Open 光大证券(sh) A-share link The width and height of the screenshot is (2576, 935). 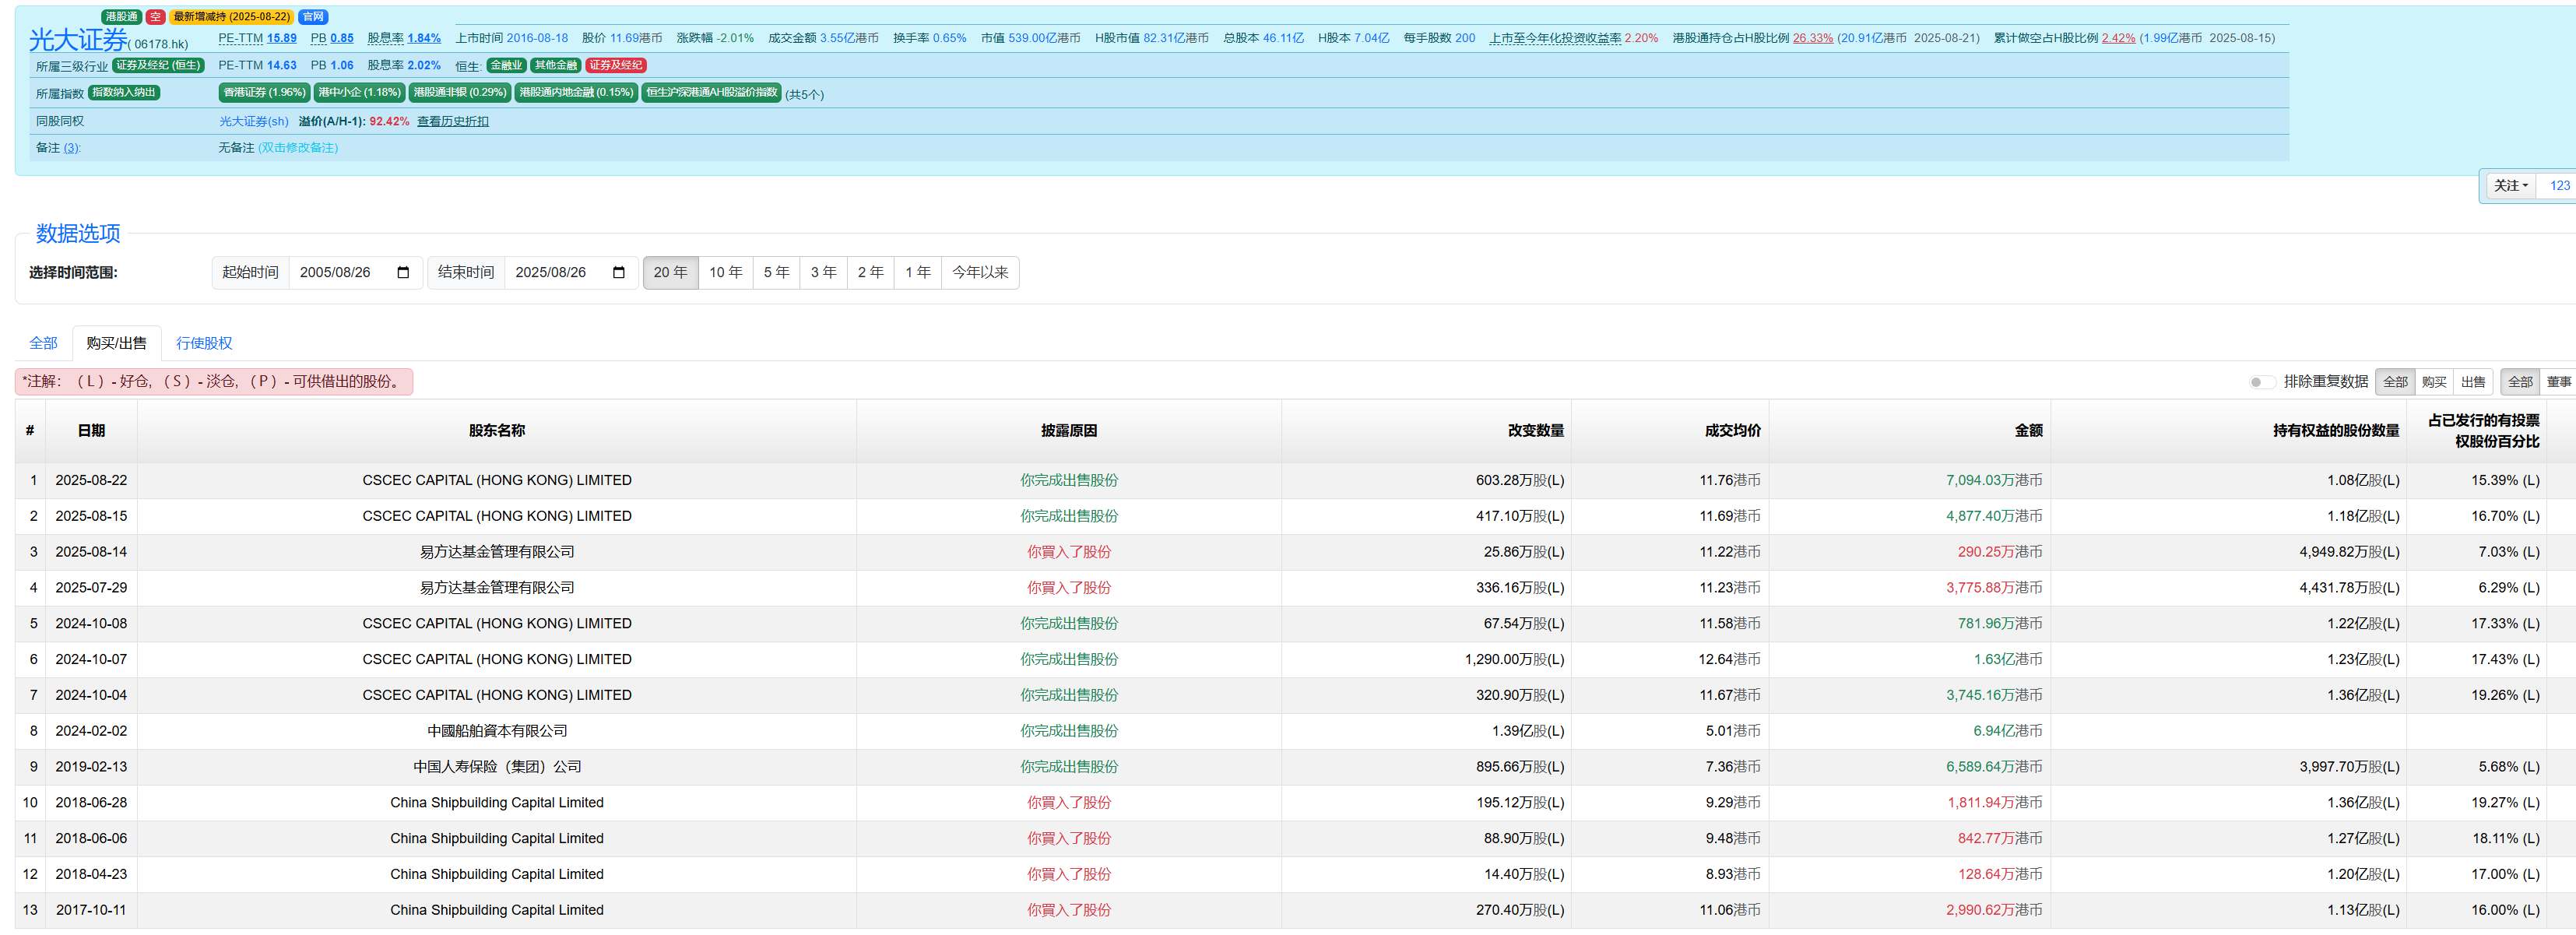coord(253,122)
